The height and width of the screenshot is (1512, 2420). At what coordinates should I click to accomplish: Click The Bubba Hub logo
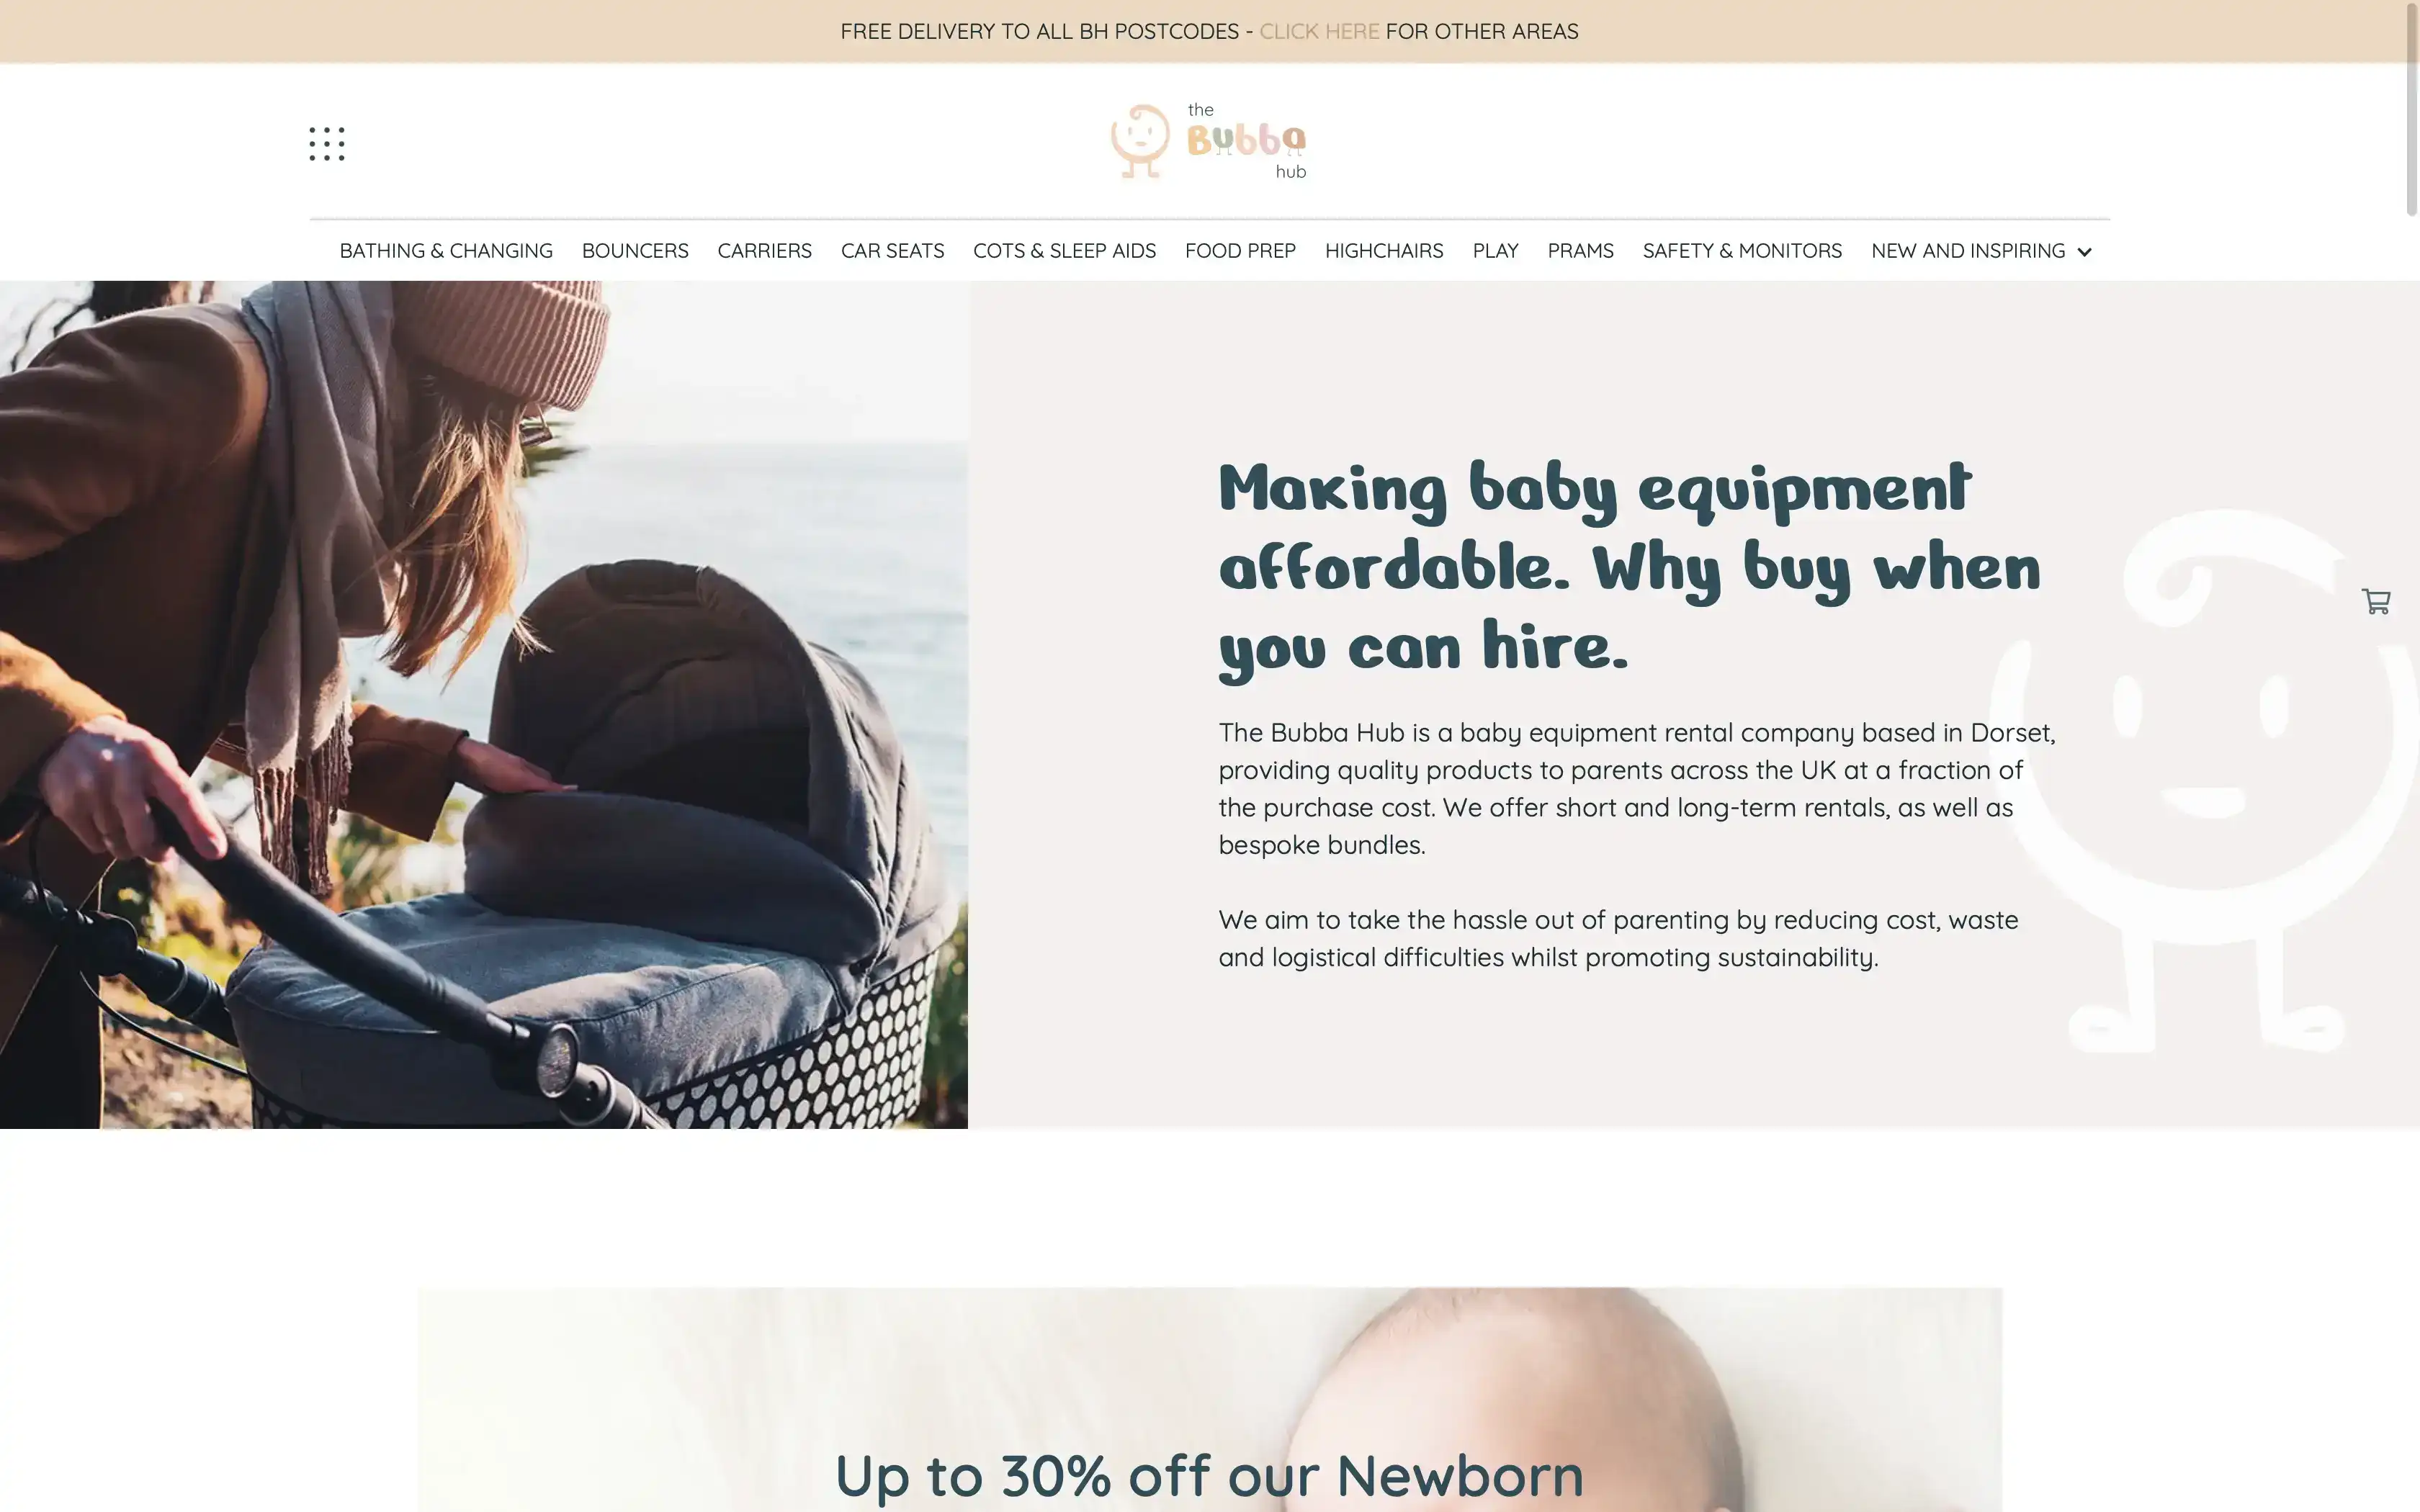click(x=1209, y=142)
